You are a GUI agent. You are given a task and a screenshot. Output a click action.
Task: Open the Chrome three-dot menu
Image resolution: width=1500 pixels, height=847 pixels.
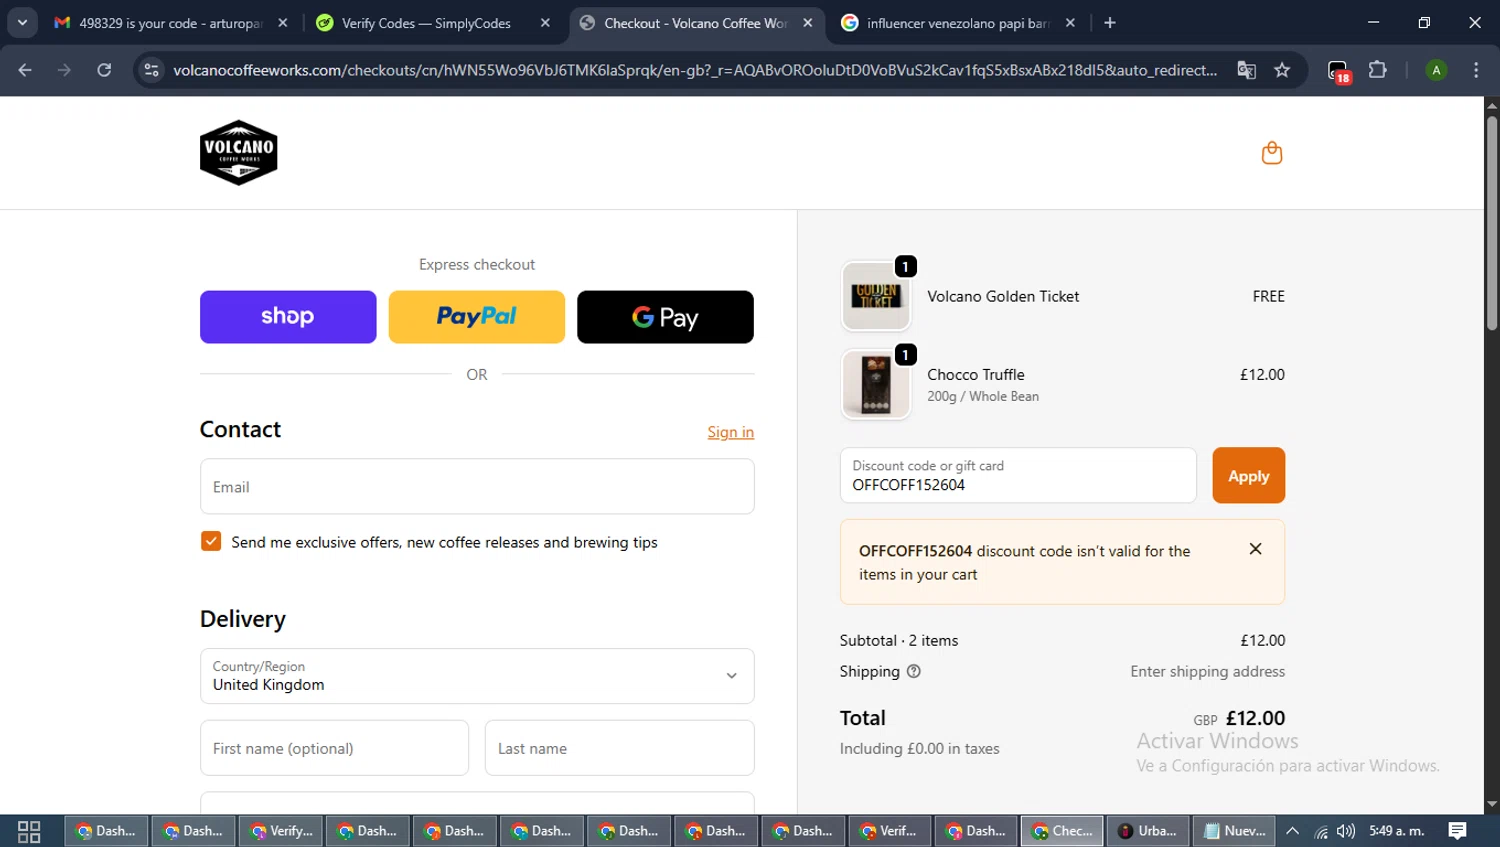pos(1476,70)
